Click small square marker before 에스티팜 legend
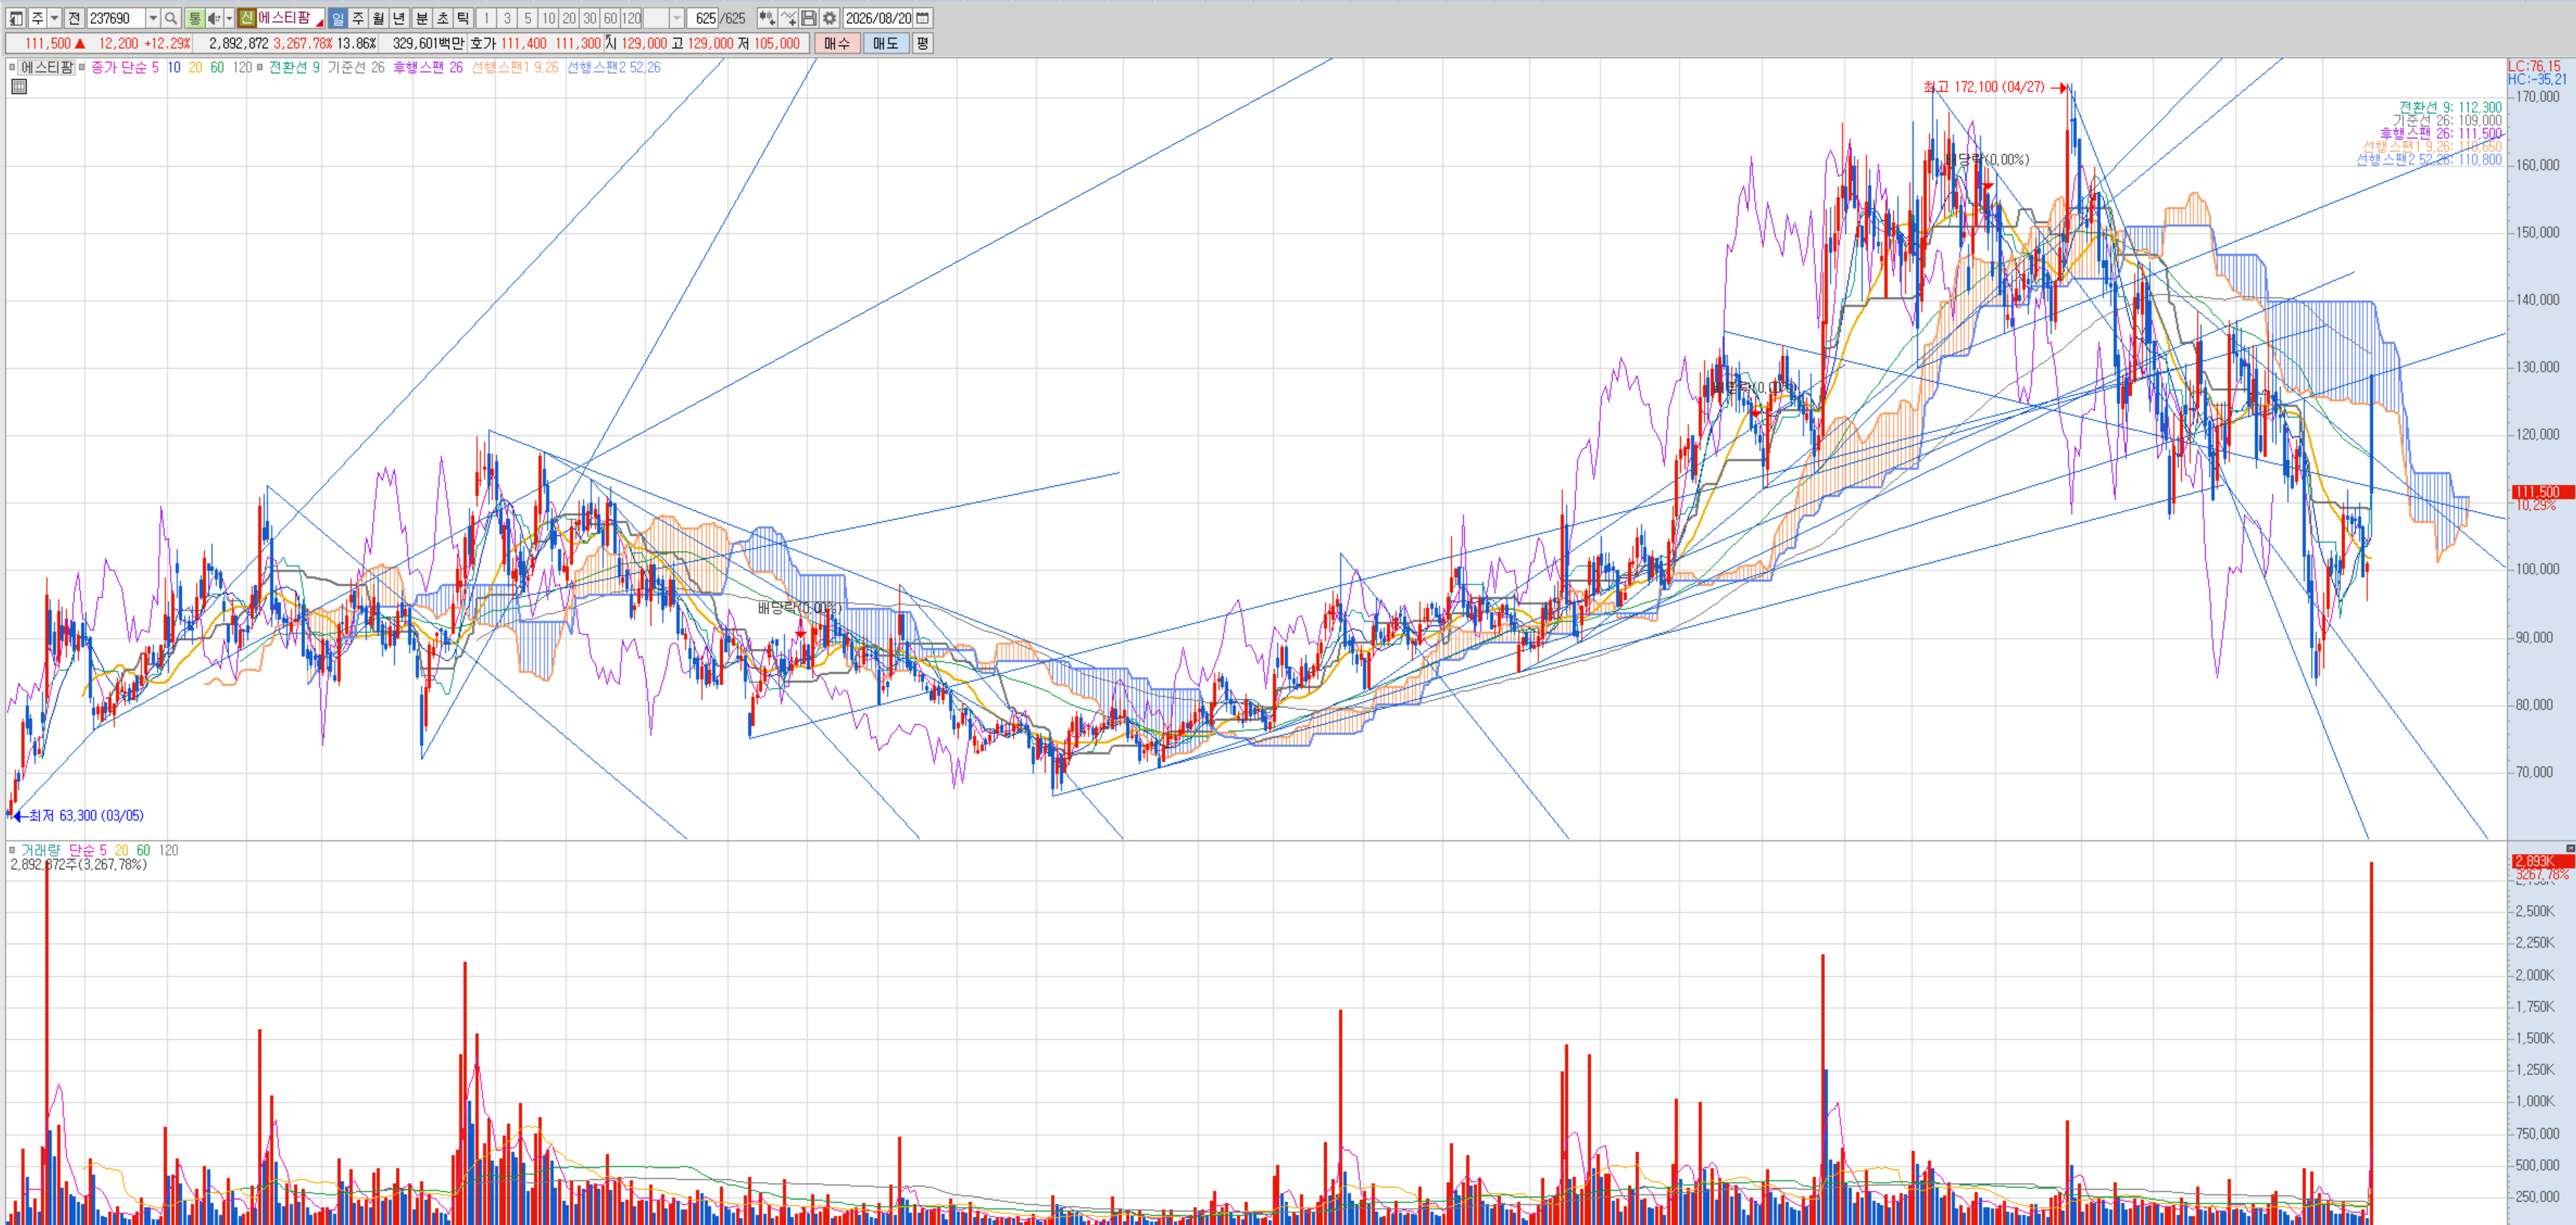This screenshot has height=1225, width=2576. (12, 67)
